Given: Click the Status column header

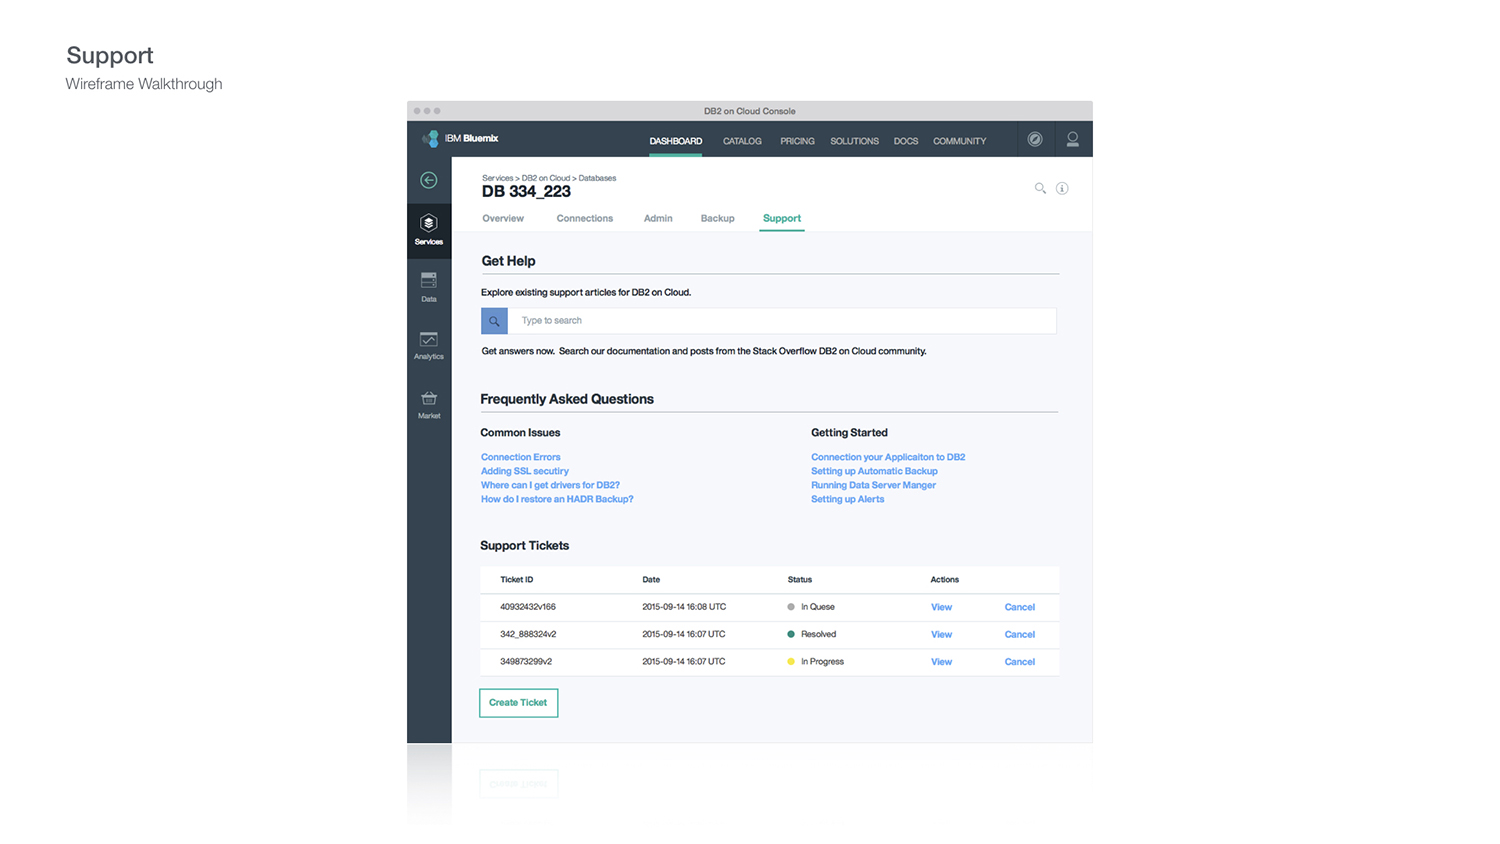Looking at the screenshot, I should [800, 580].
